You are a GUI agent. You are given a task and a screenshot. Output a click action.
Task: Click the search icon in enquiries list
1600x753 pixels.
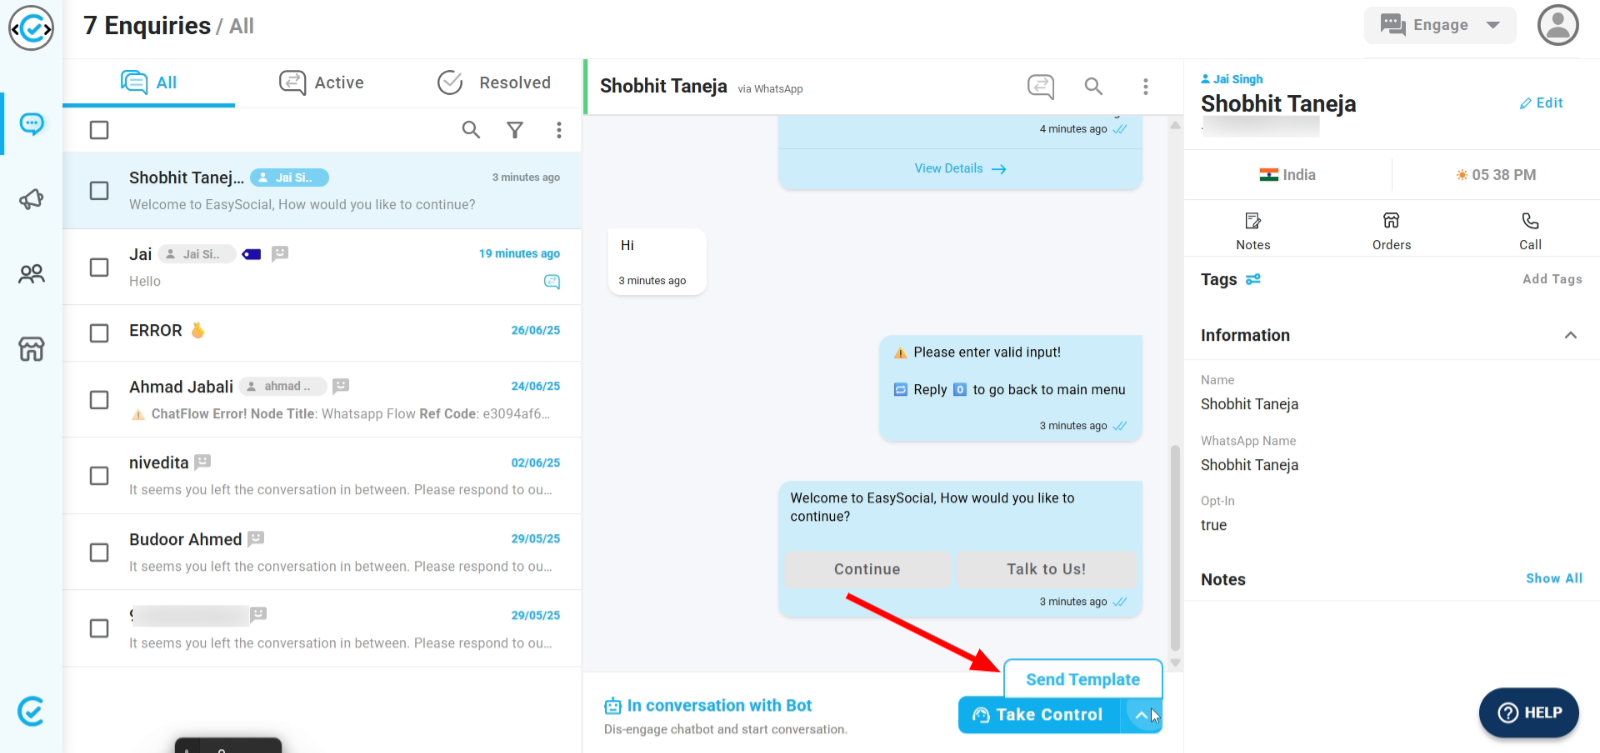[x=471, y=130]
